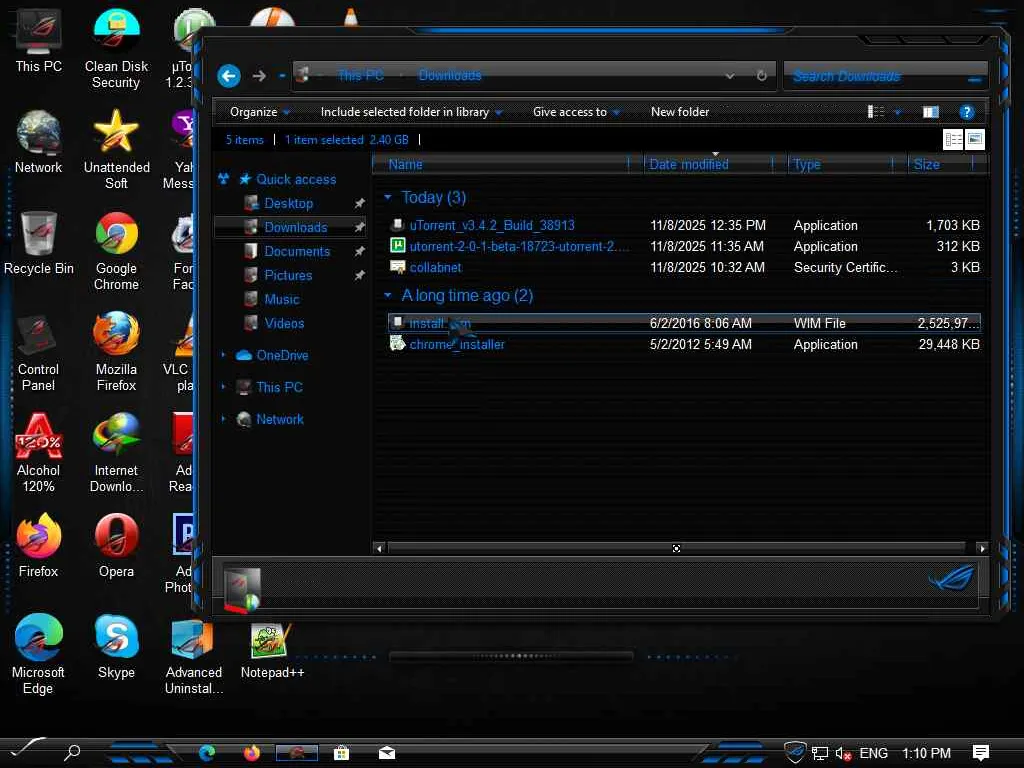This screenshot has width=1024, height=768.
Task: Open the action center notifications icon
Action: pyautogui.click(x=980, y=753)
